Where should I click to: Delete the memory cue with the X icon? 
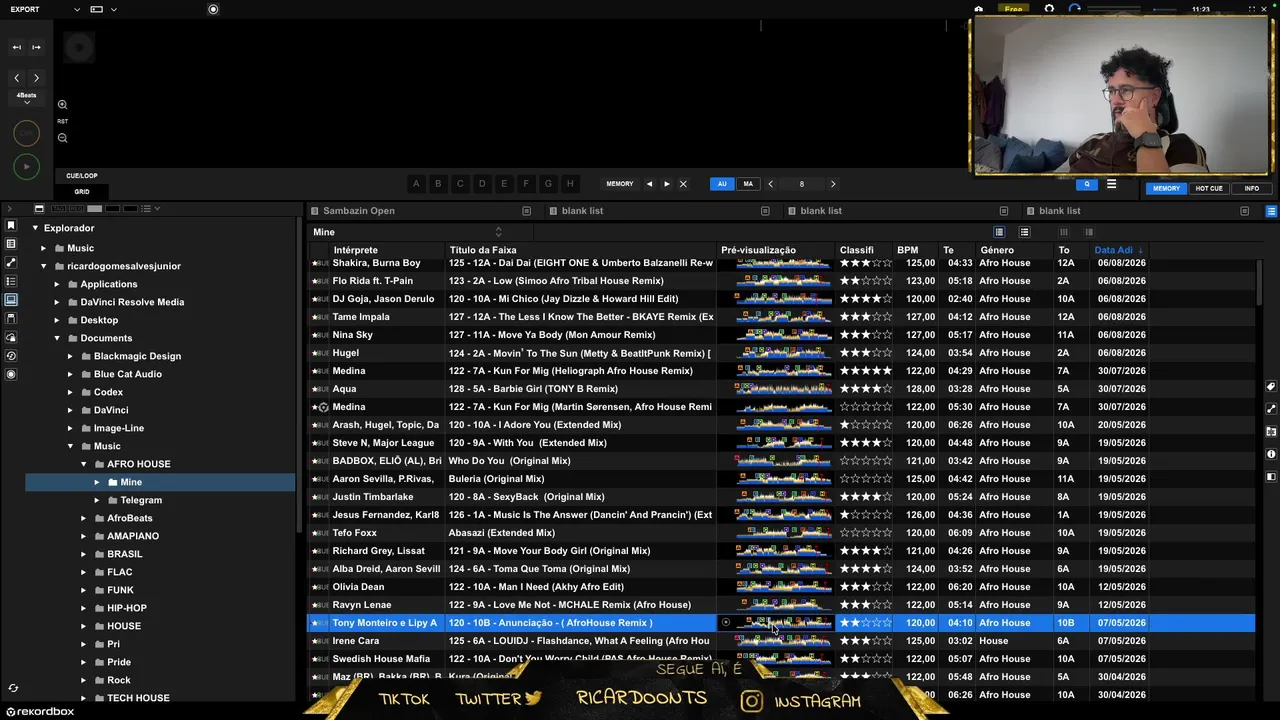(683, 184)
